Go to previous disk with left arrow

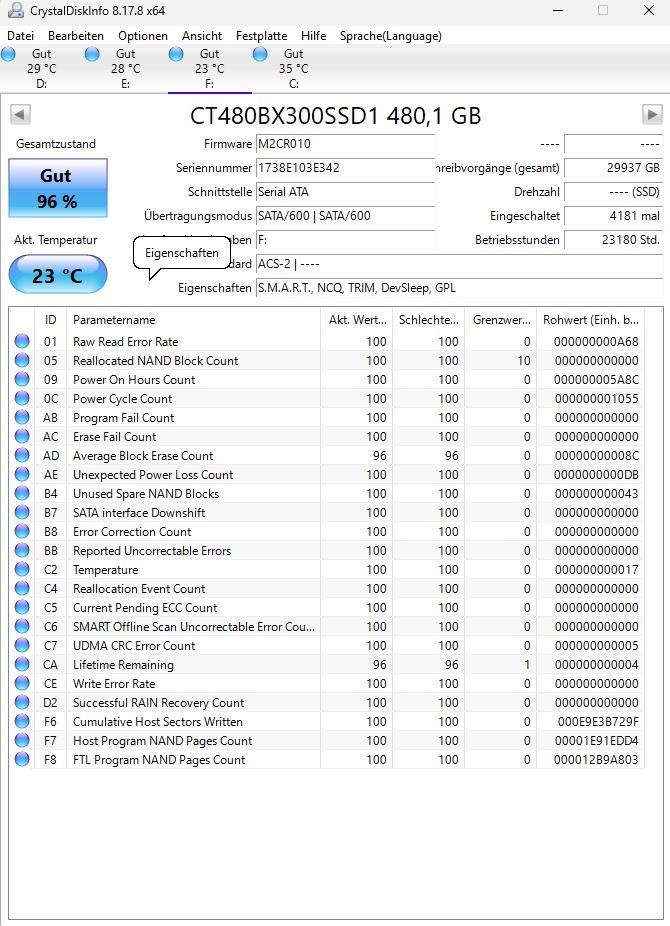[20, 115]
